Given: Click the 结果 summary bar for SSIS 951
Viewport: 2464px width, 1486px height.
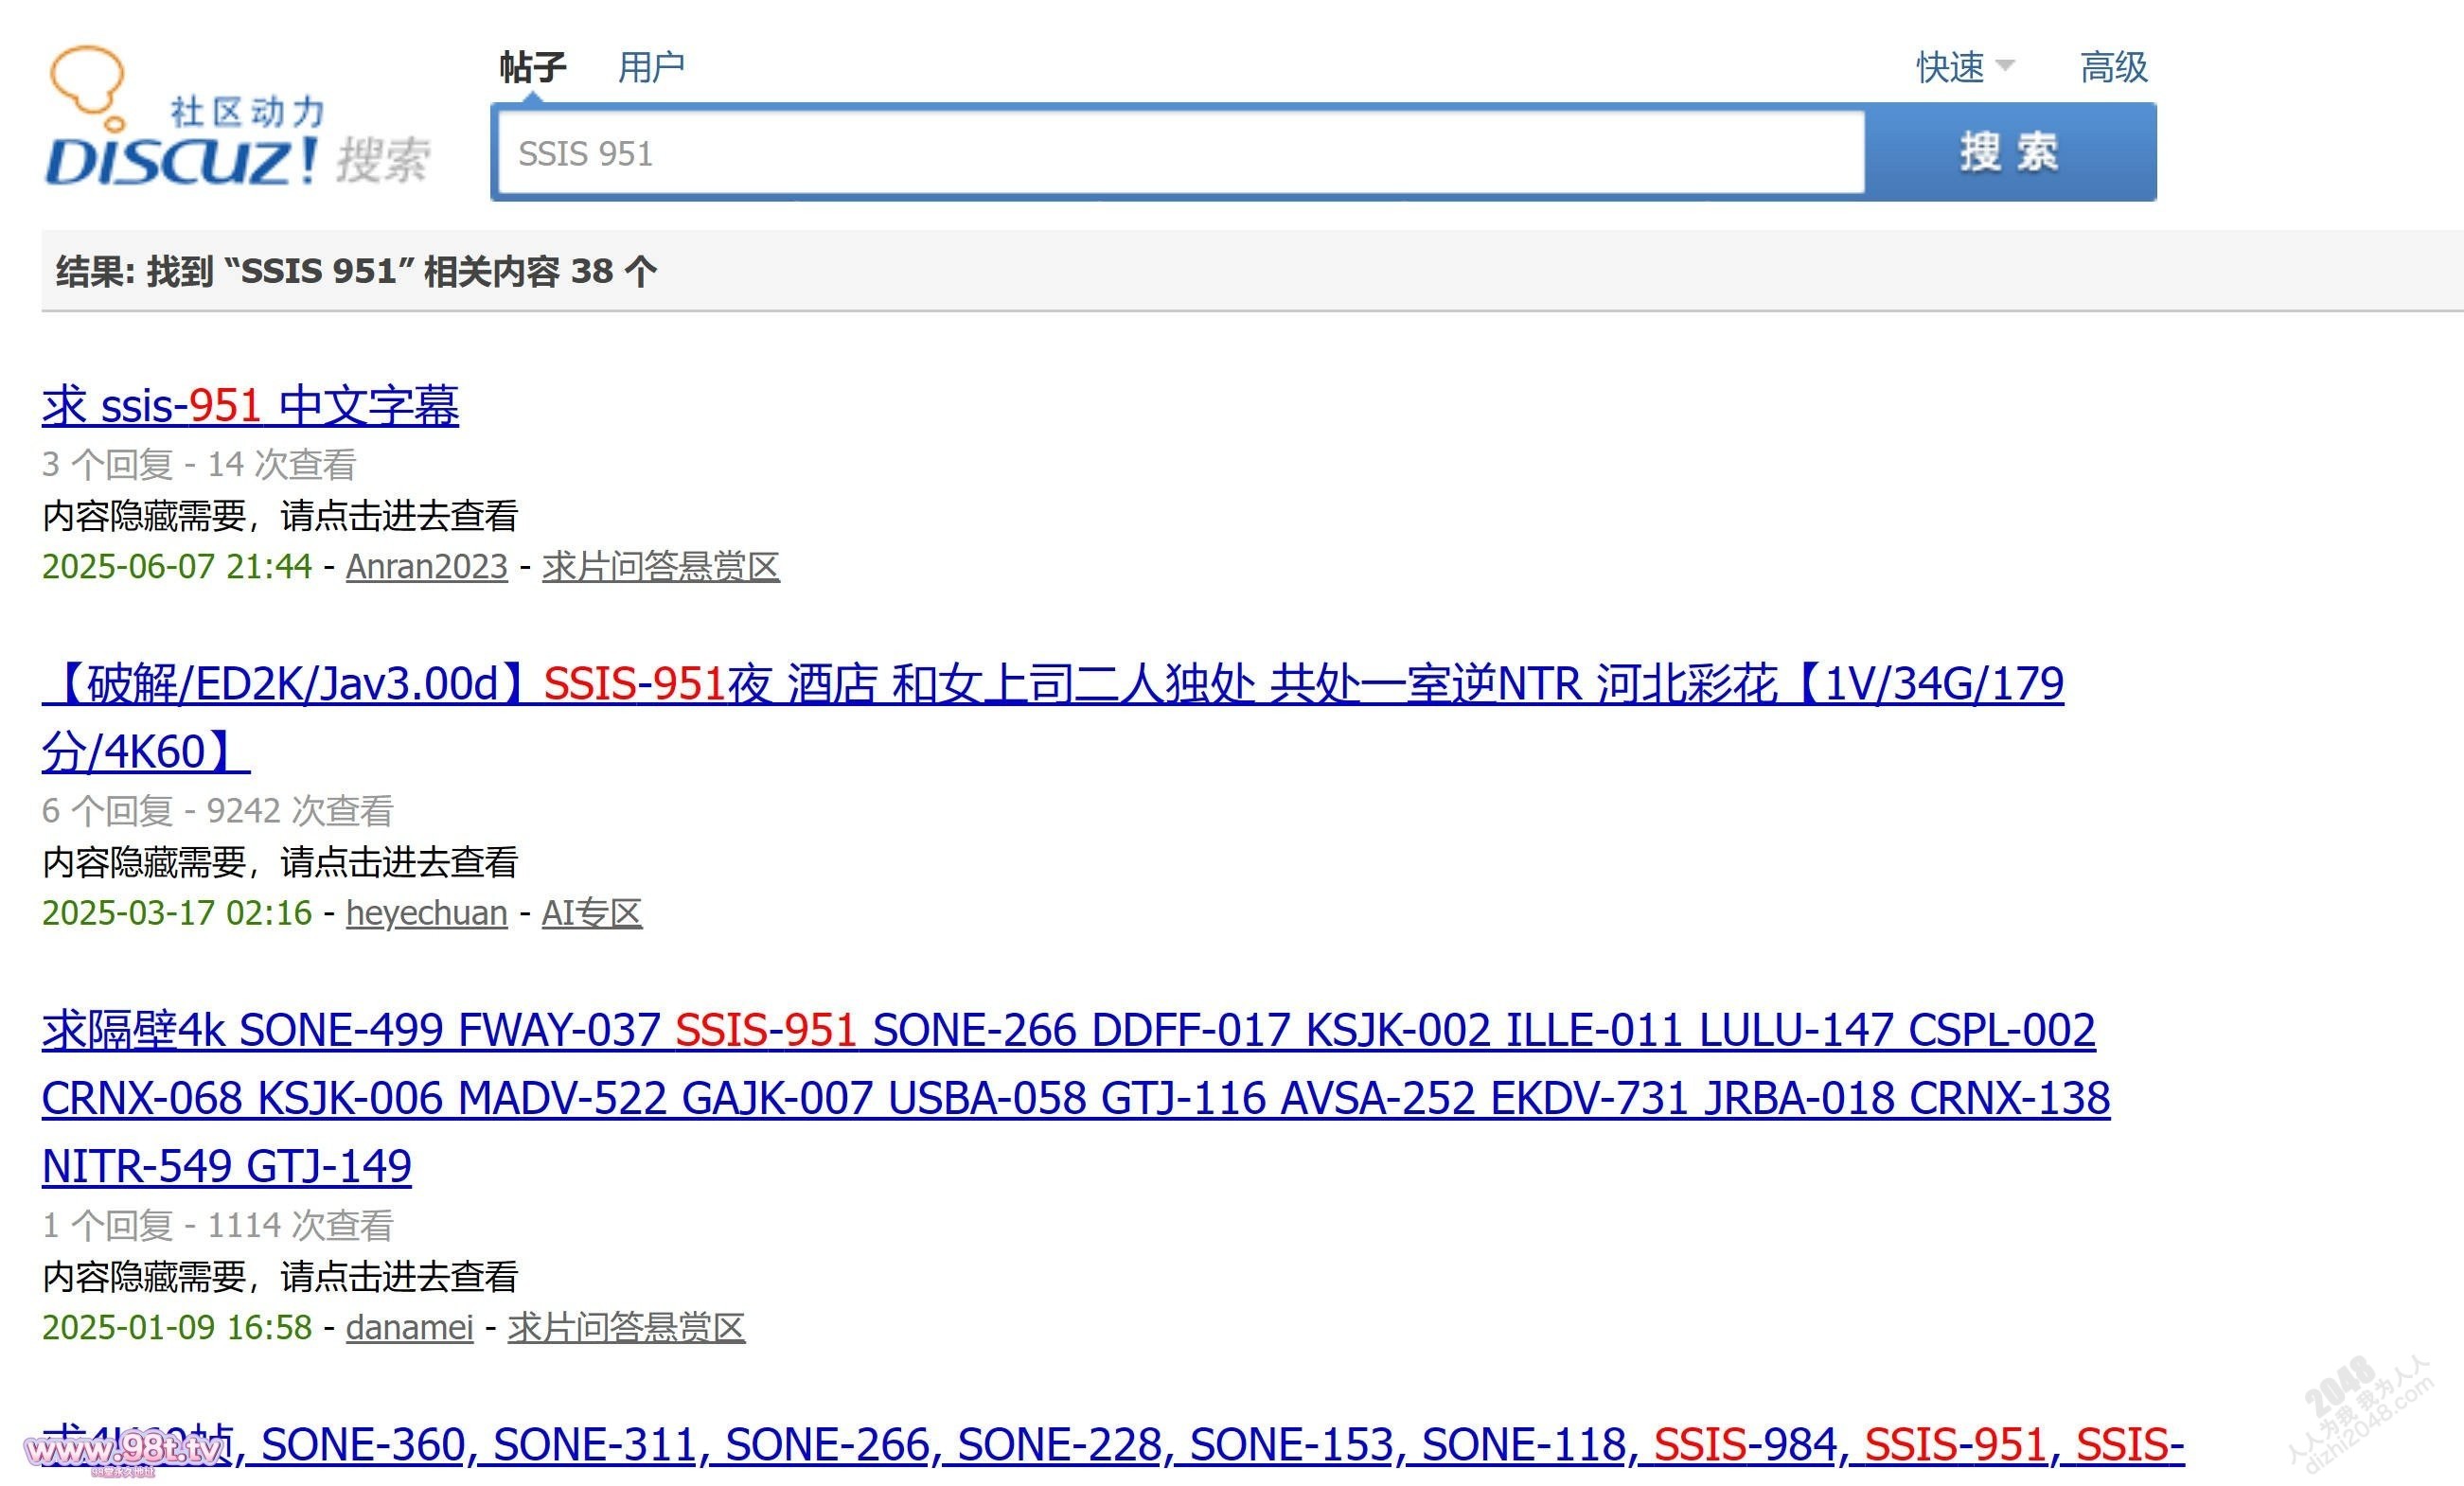Looking at the screenshot, I should [x=356, y=271].
